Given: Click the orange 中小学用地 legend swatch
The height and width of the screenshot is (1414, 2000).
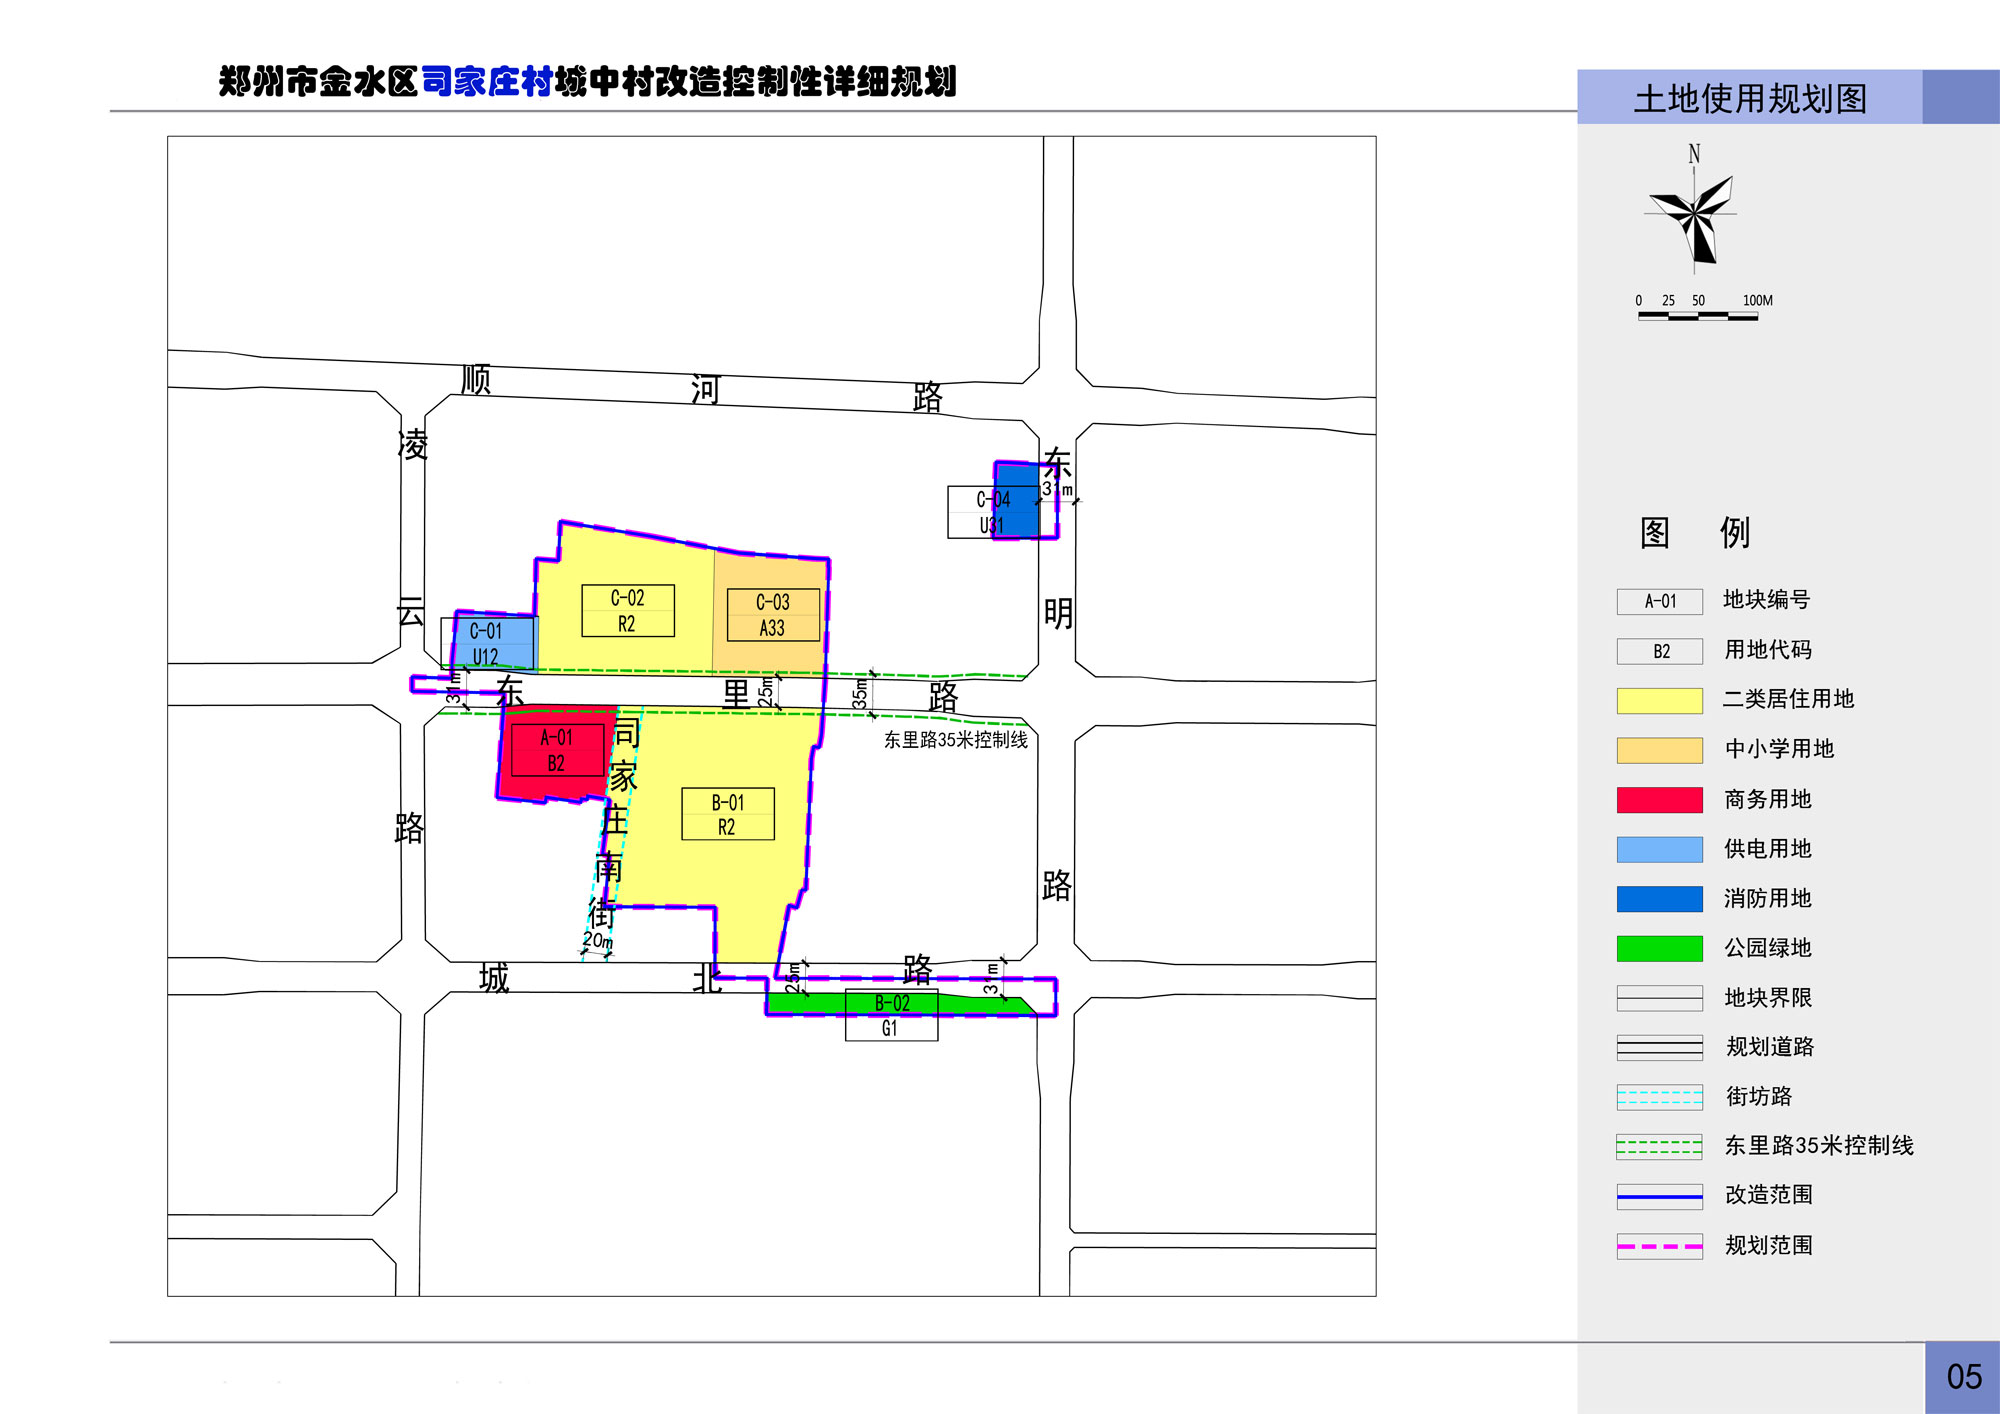Looking at the screenshot, I should coord(1659,750).
